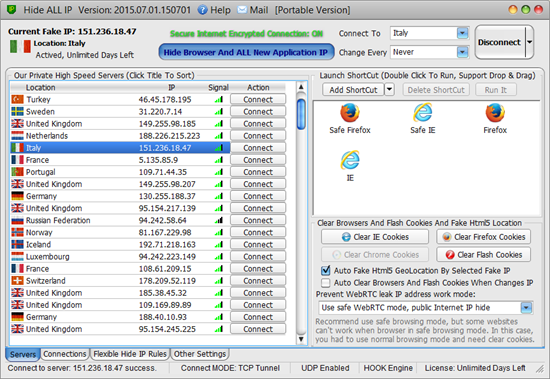Switch to the Servers tab
The image size is (550, 379).
pyautogui.click(x=23, y=354)
